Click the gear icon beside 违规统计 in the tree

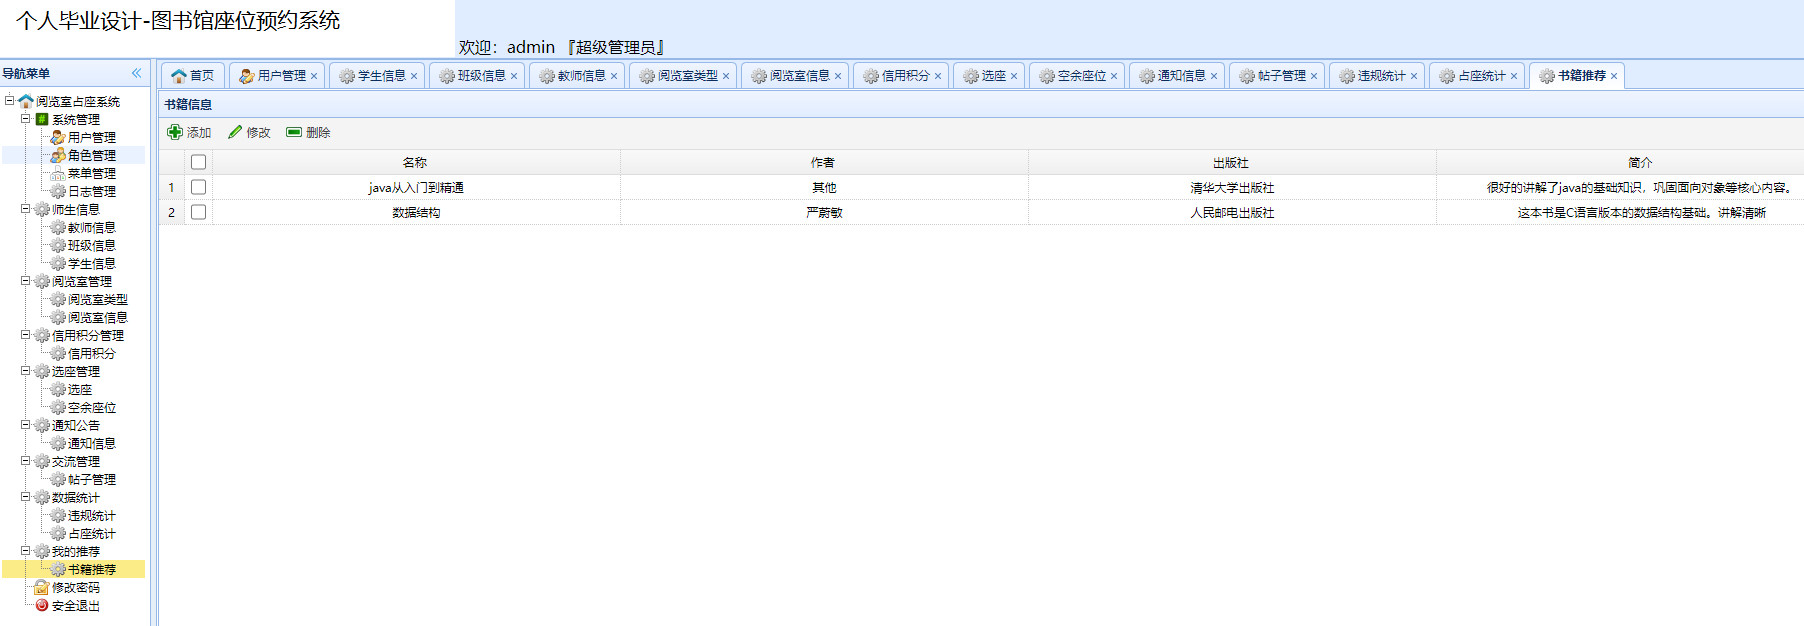click(58, 515)
